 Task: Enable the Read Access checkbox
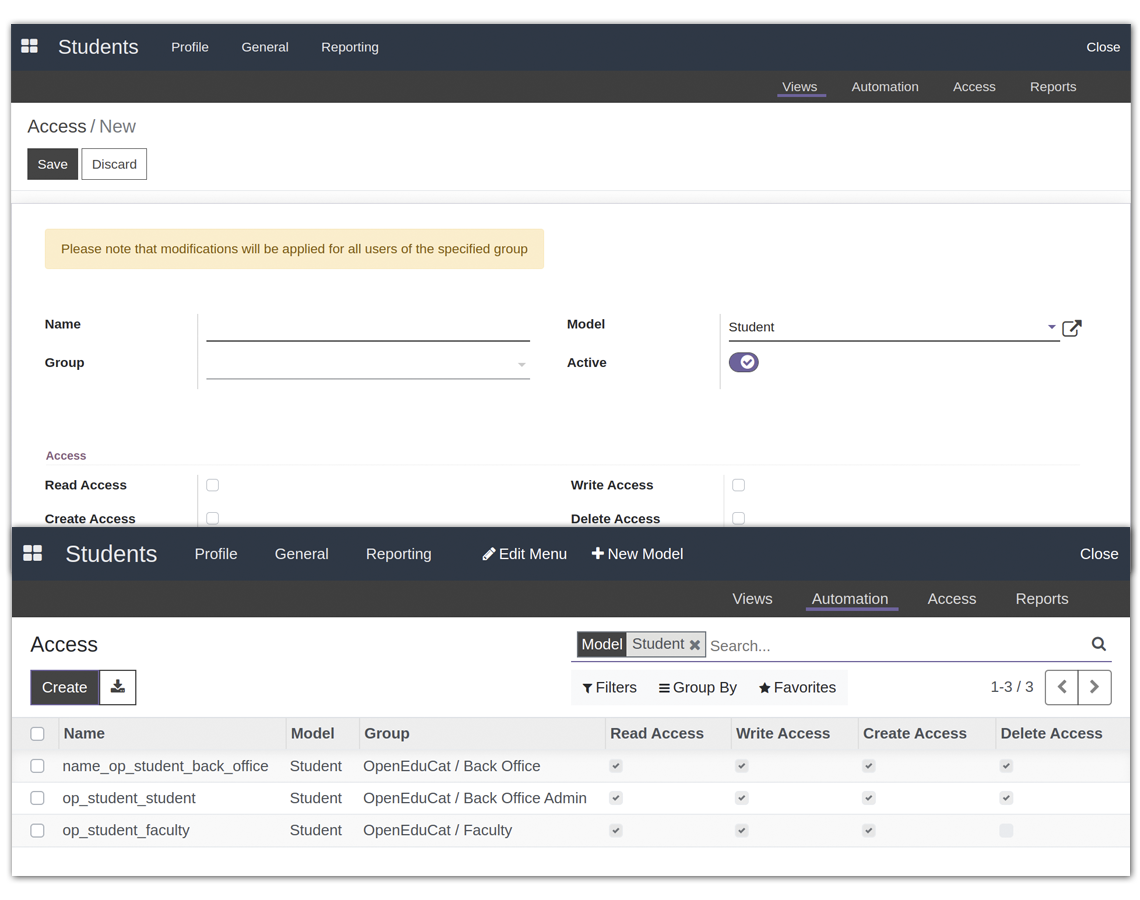click(x=212, y=485)
